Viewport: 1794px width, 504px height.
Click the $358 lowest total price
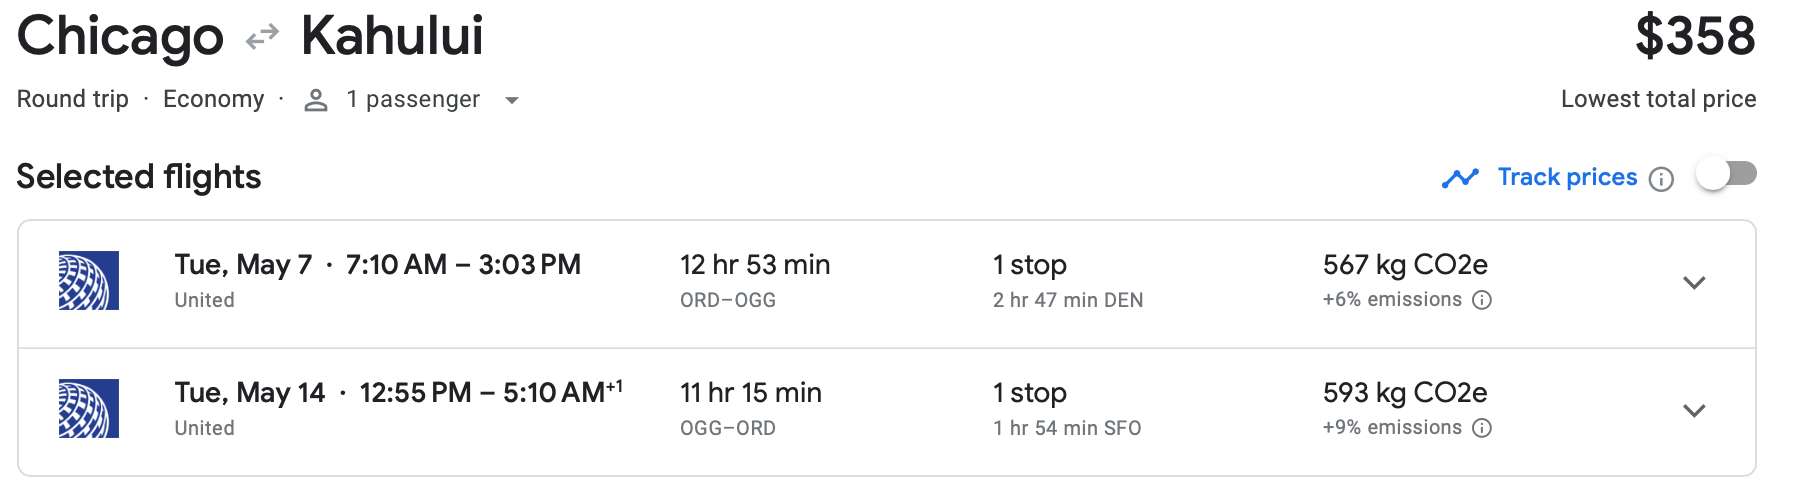[1695, 37]
